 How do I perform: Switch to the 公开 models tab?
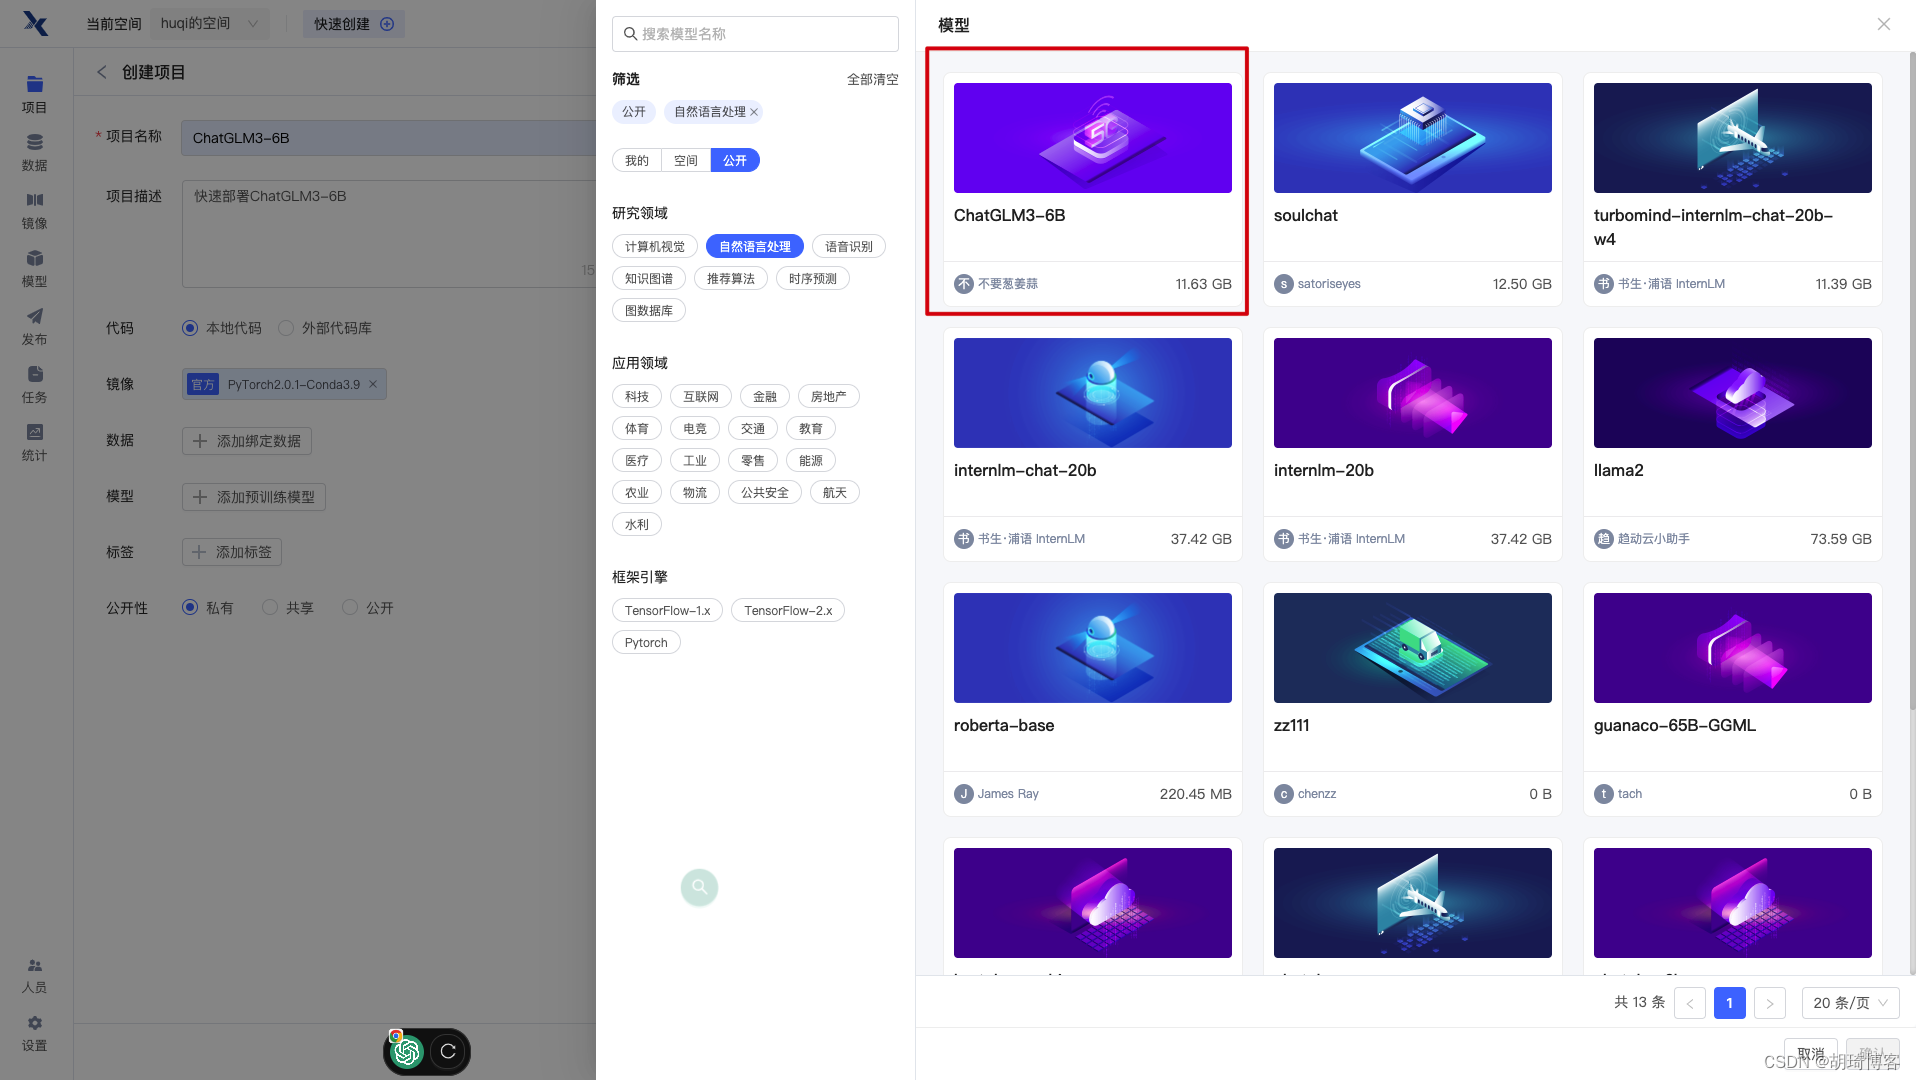(x=735, y=161)
